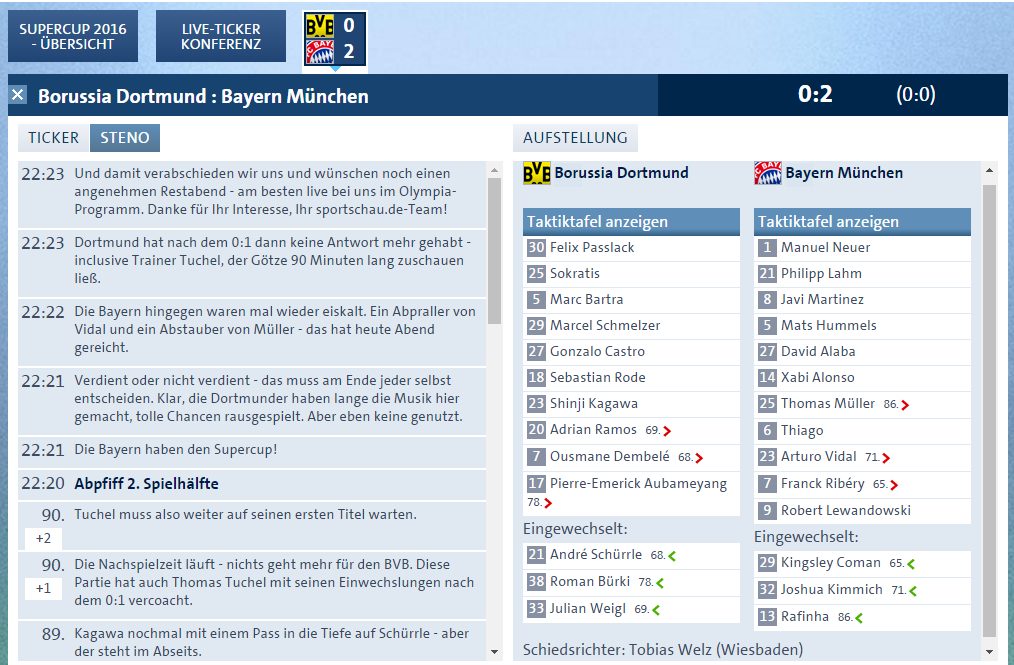This screenshot has height=665, width=1014.
Task: Click the red substitution arrow under Aubameyang
Action: pos(548,503)
